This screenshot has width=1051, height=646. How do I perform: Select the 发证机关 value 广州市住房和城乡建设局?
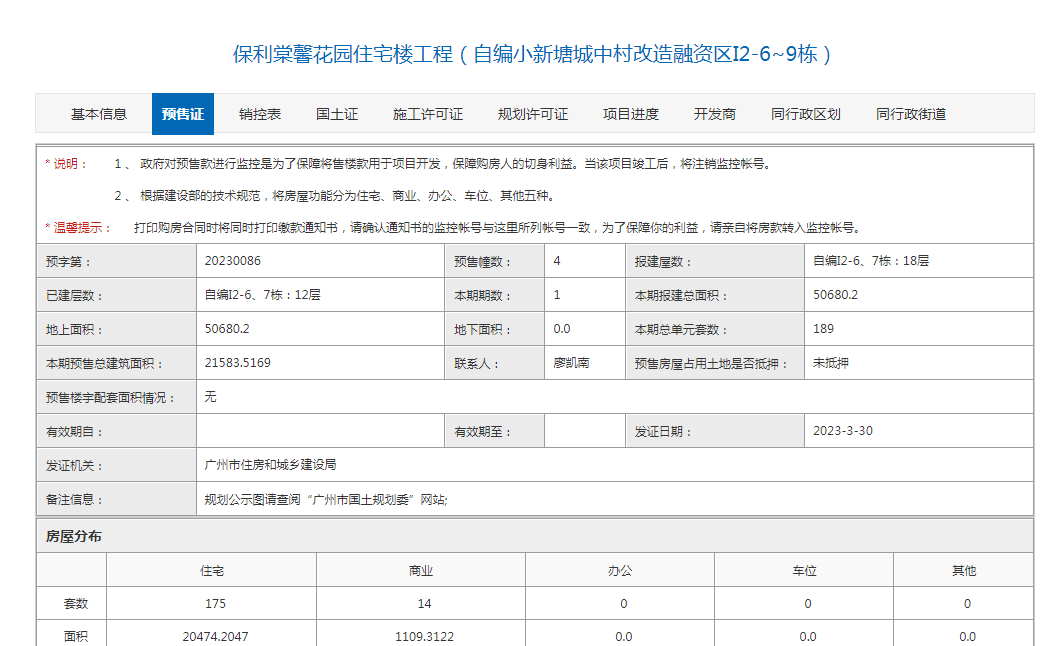[x=273, y=464]
